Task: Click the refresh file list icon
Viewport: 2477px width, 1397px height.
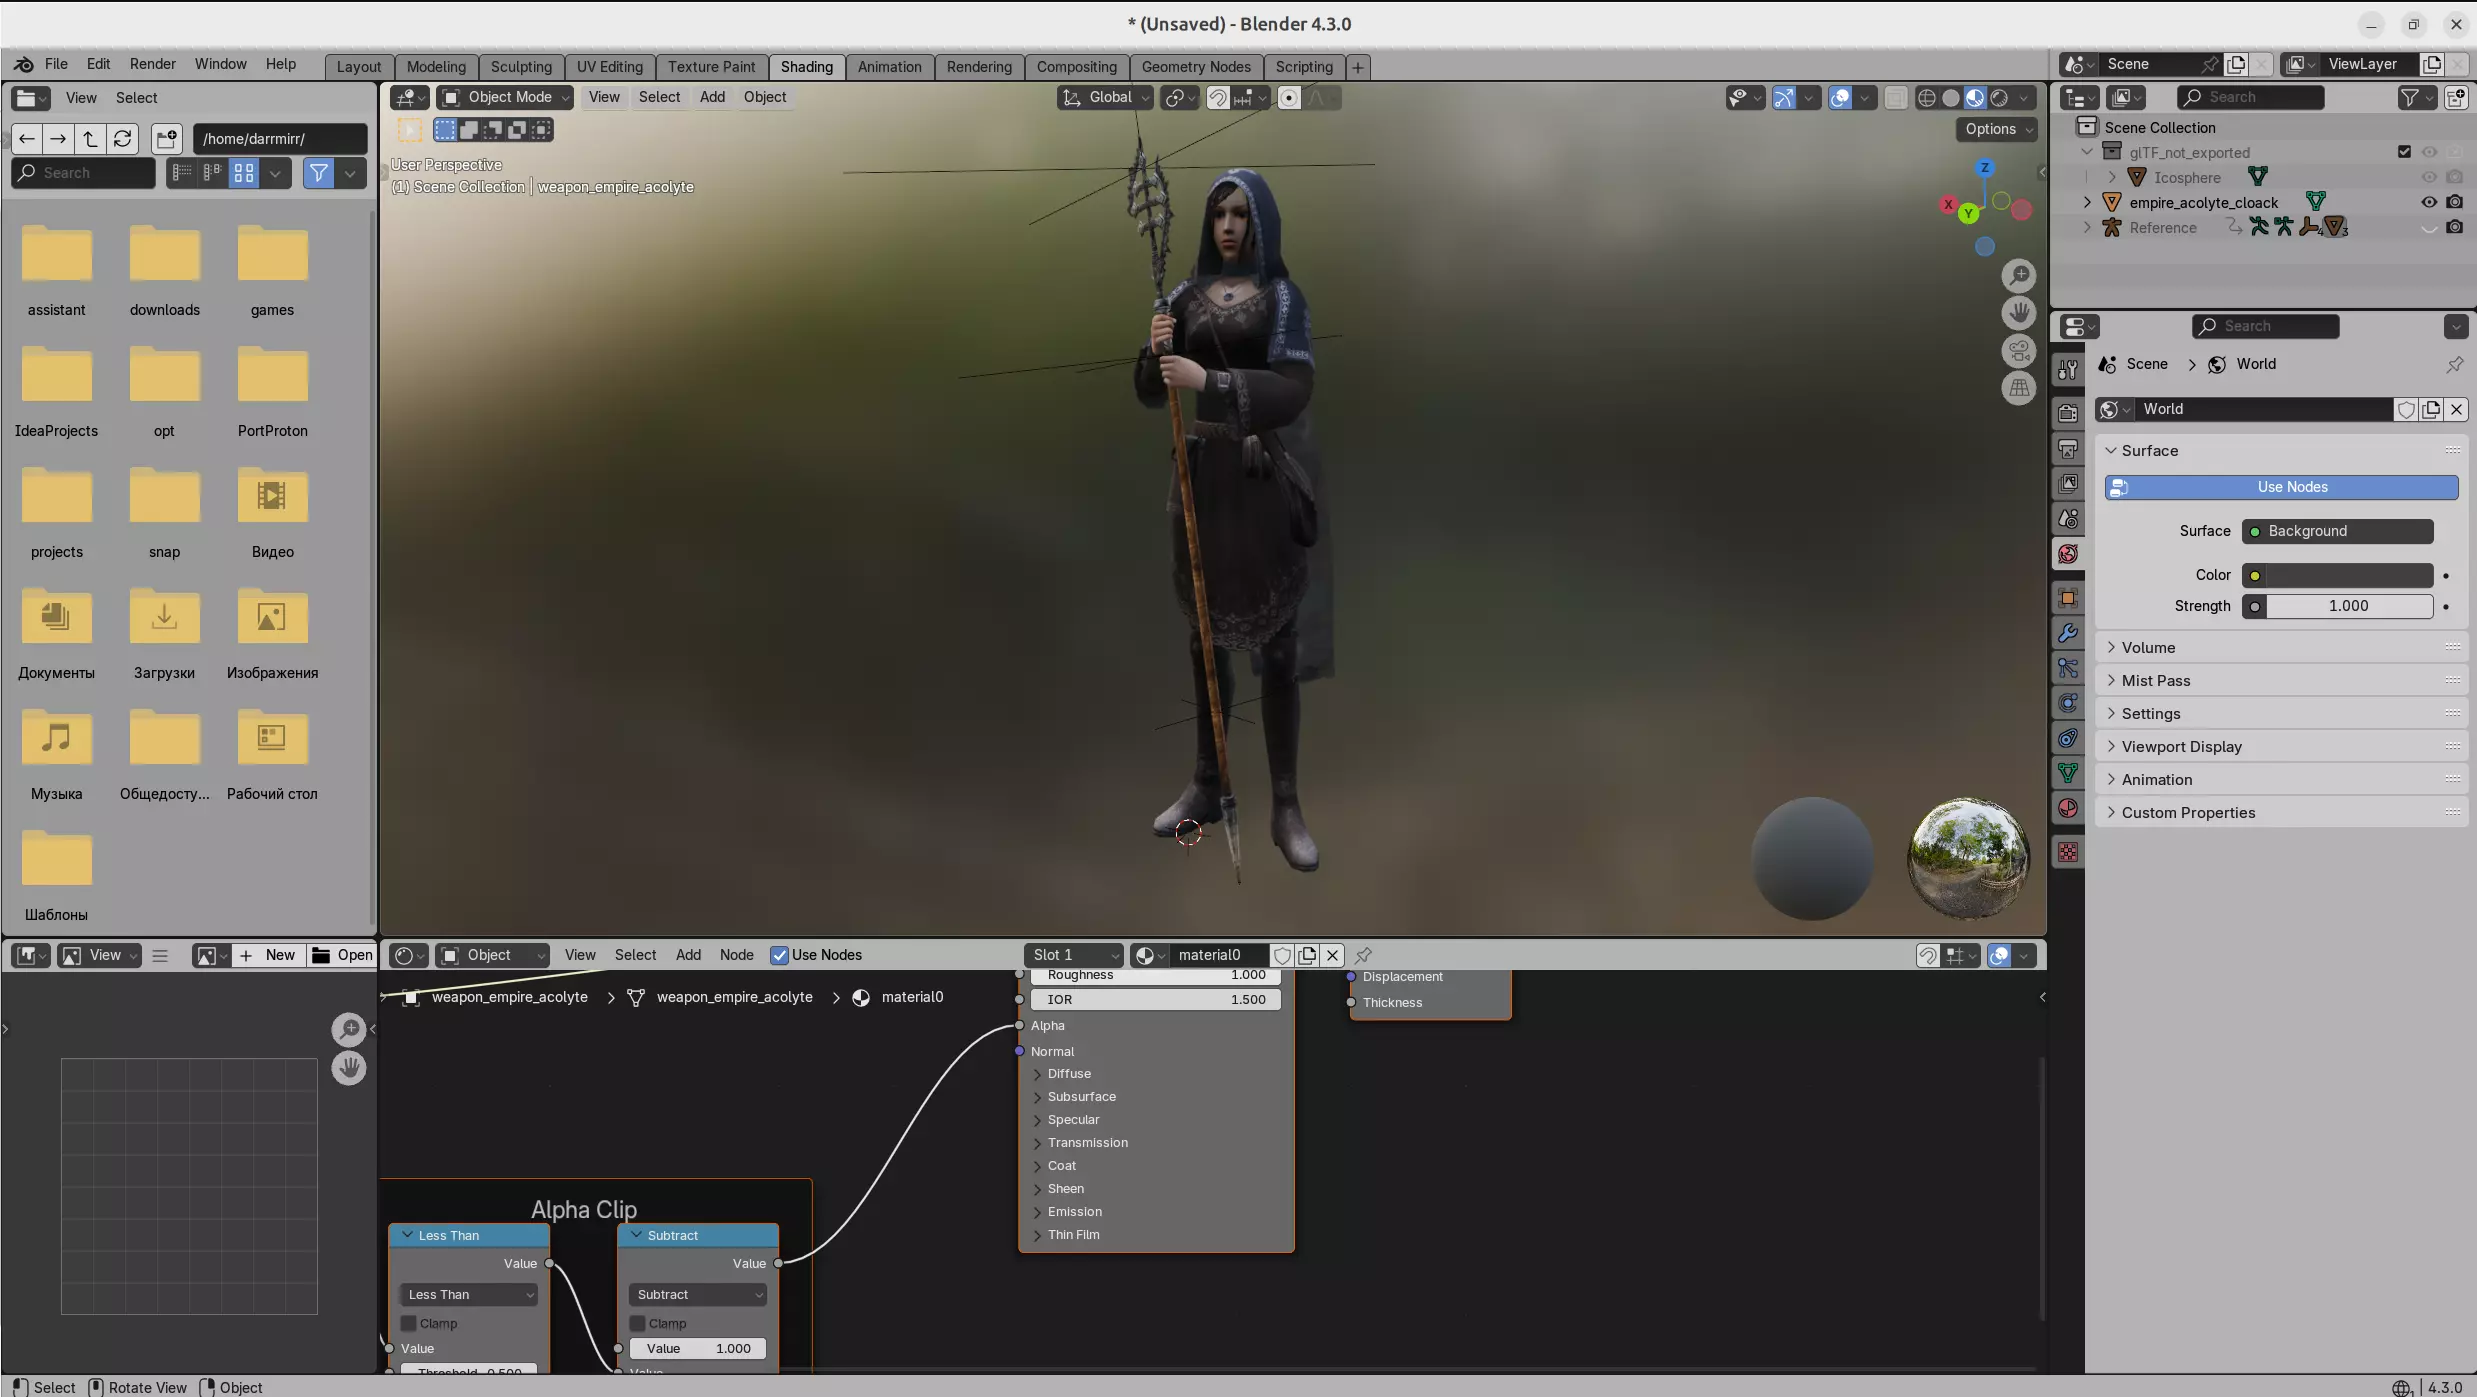Action: point(122,139)
